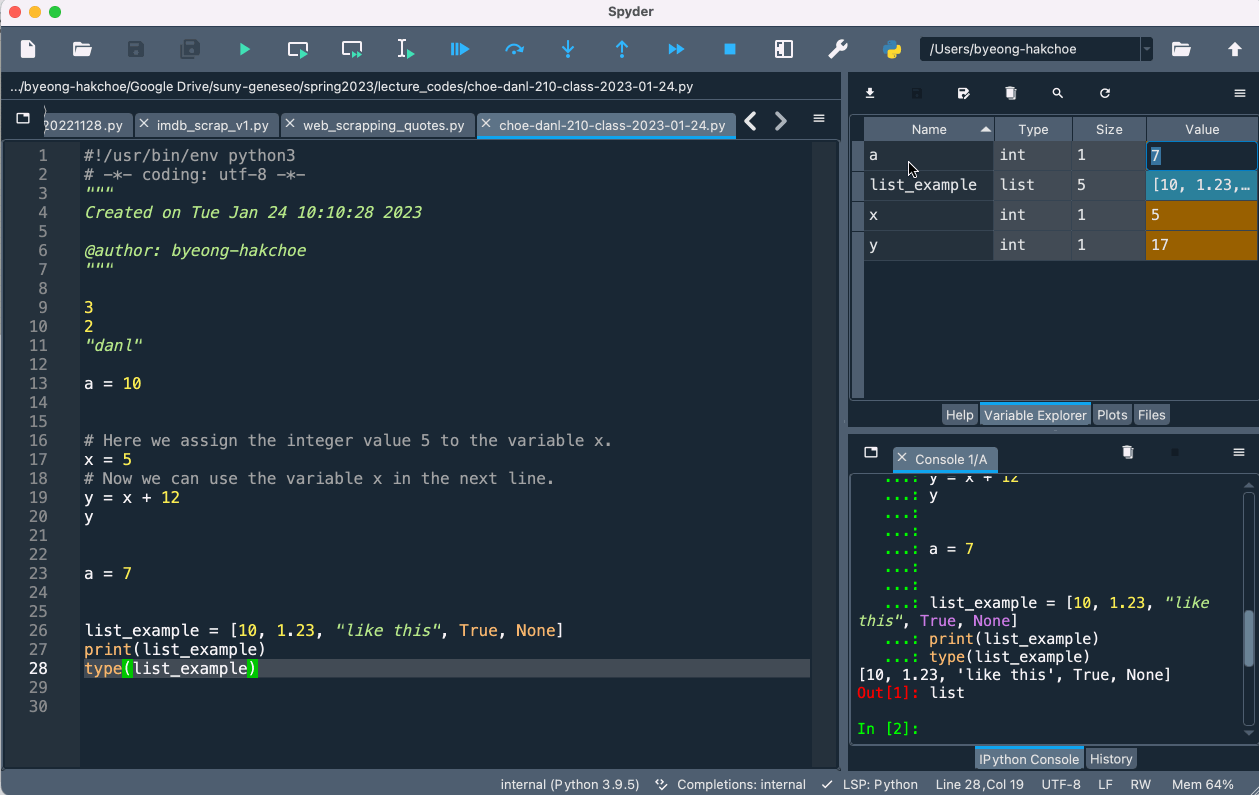Expand the working directory dropdown
The height and width of the screenshot is (795, 1259).
click(x=1147, y=49)
